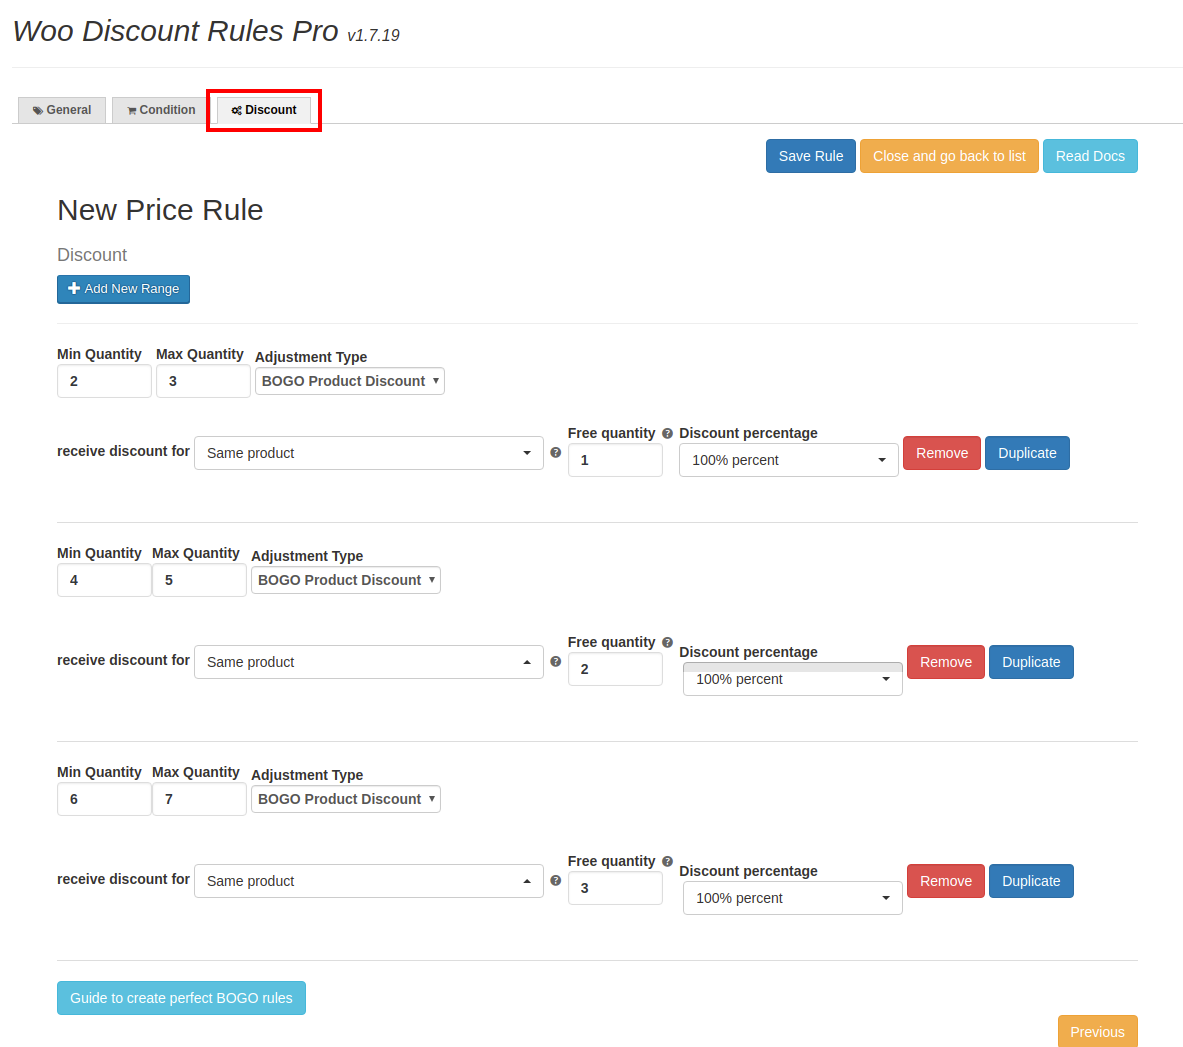Click the help icon beside the first Free quantity
The width and height of the screenshot is (1183, 1047).
point(667,433)
